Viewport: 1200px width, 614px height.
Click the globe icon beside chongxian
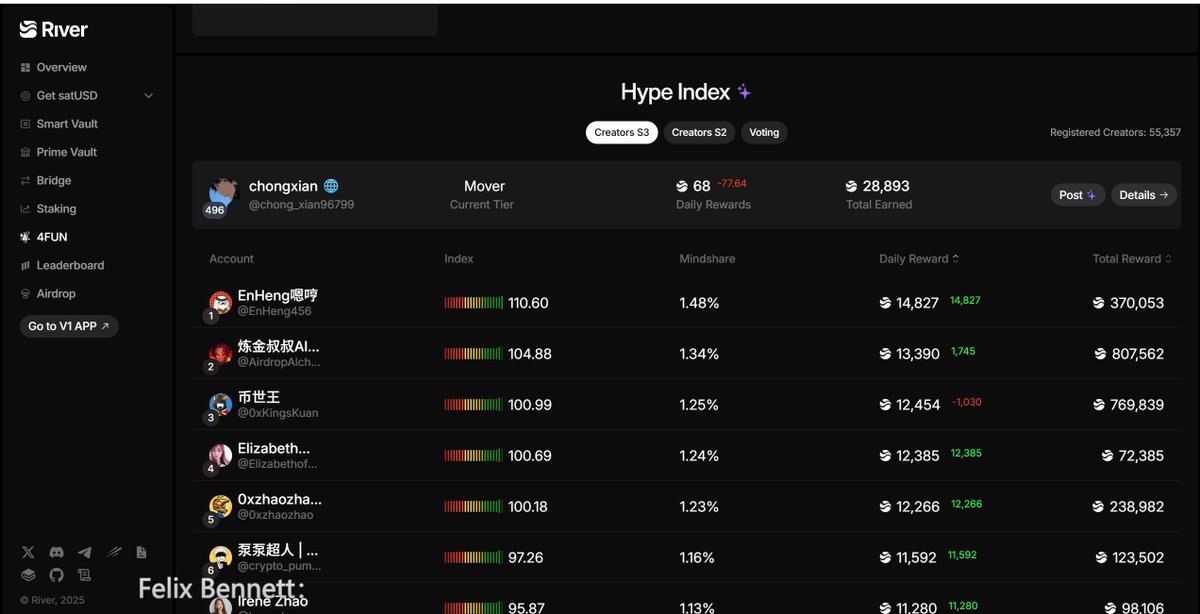click(331, 186)
